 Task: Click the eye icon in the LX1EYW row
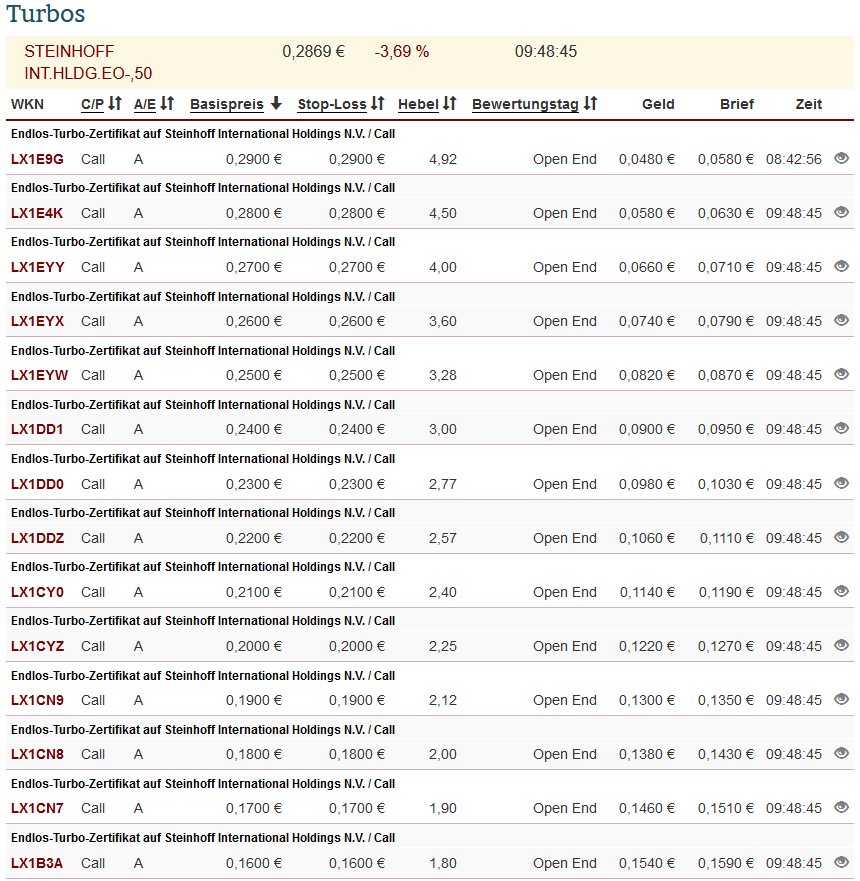pos(841,375)
